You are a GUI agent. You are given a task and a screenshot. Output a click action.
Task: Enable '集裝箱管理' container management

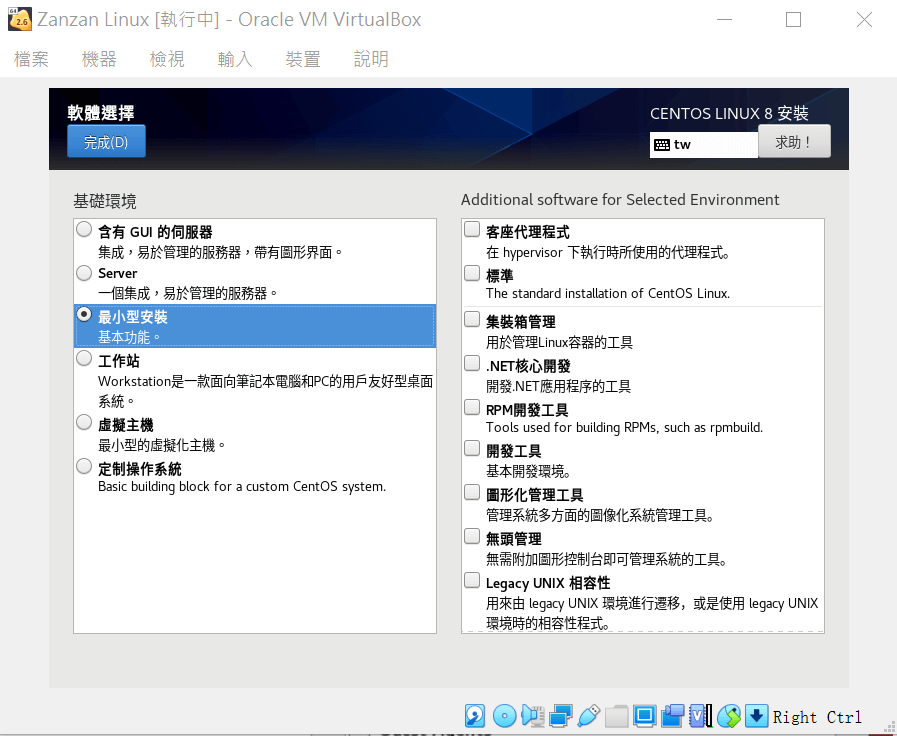(x=472, y=319)
